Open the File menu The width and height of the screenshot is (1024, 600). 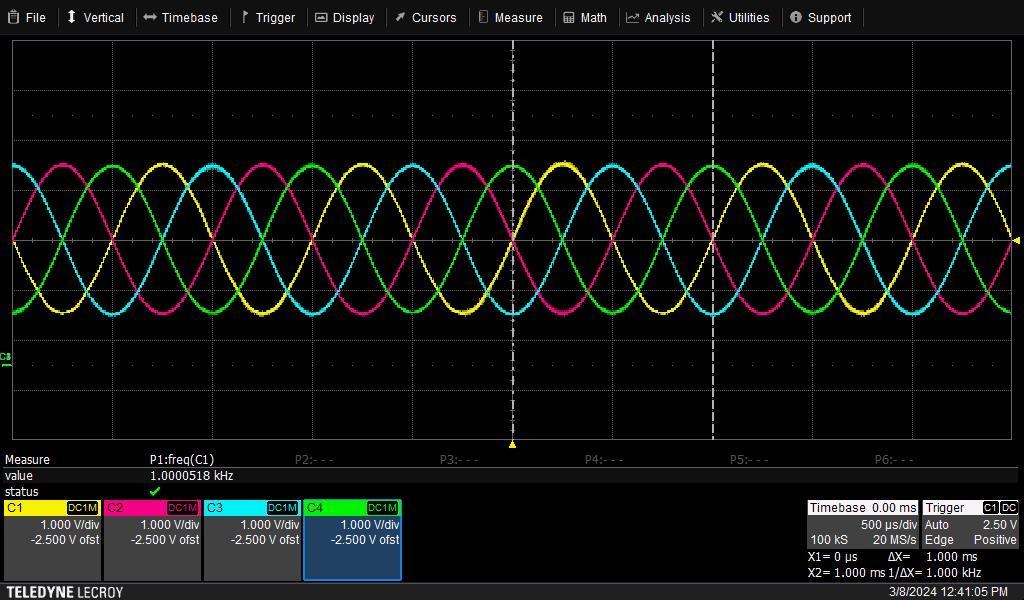click(26, 18)
